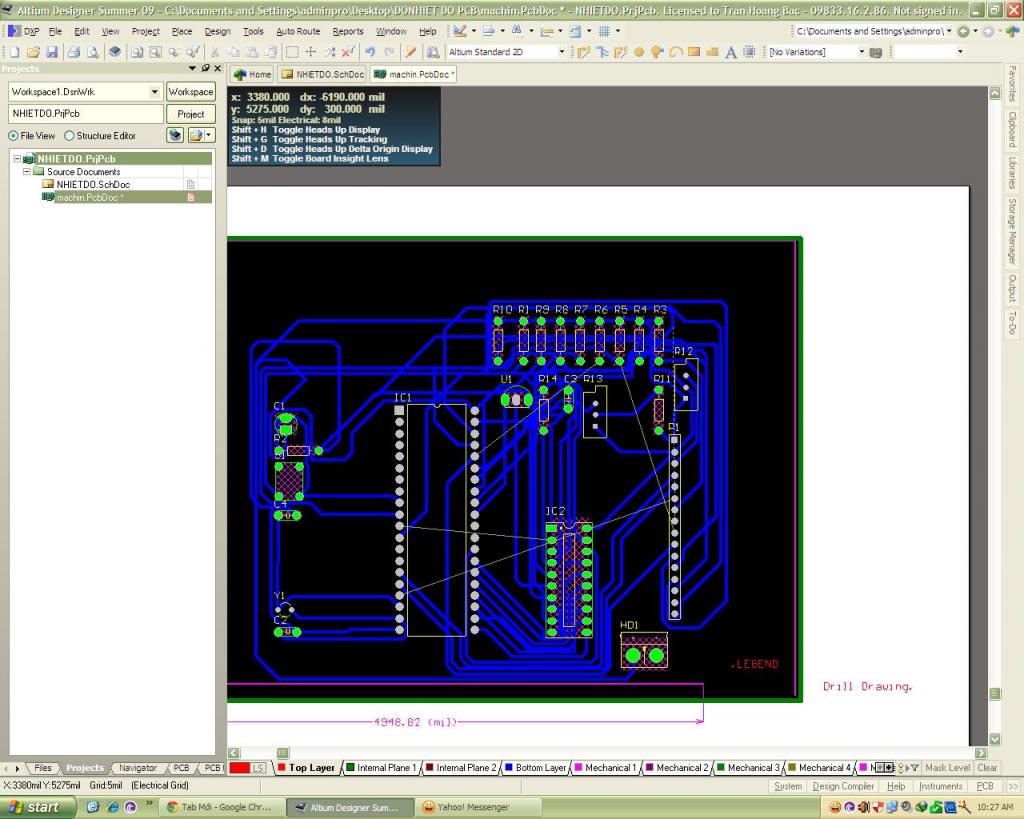The height and width of the screenshot is (819, 1024).
Task: Choose the Structure Editor radio button
Action: [69, 136]
